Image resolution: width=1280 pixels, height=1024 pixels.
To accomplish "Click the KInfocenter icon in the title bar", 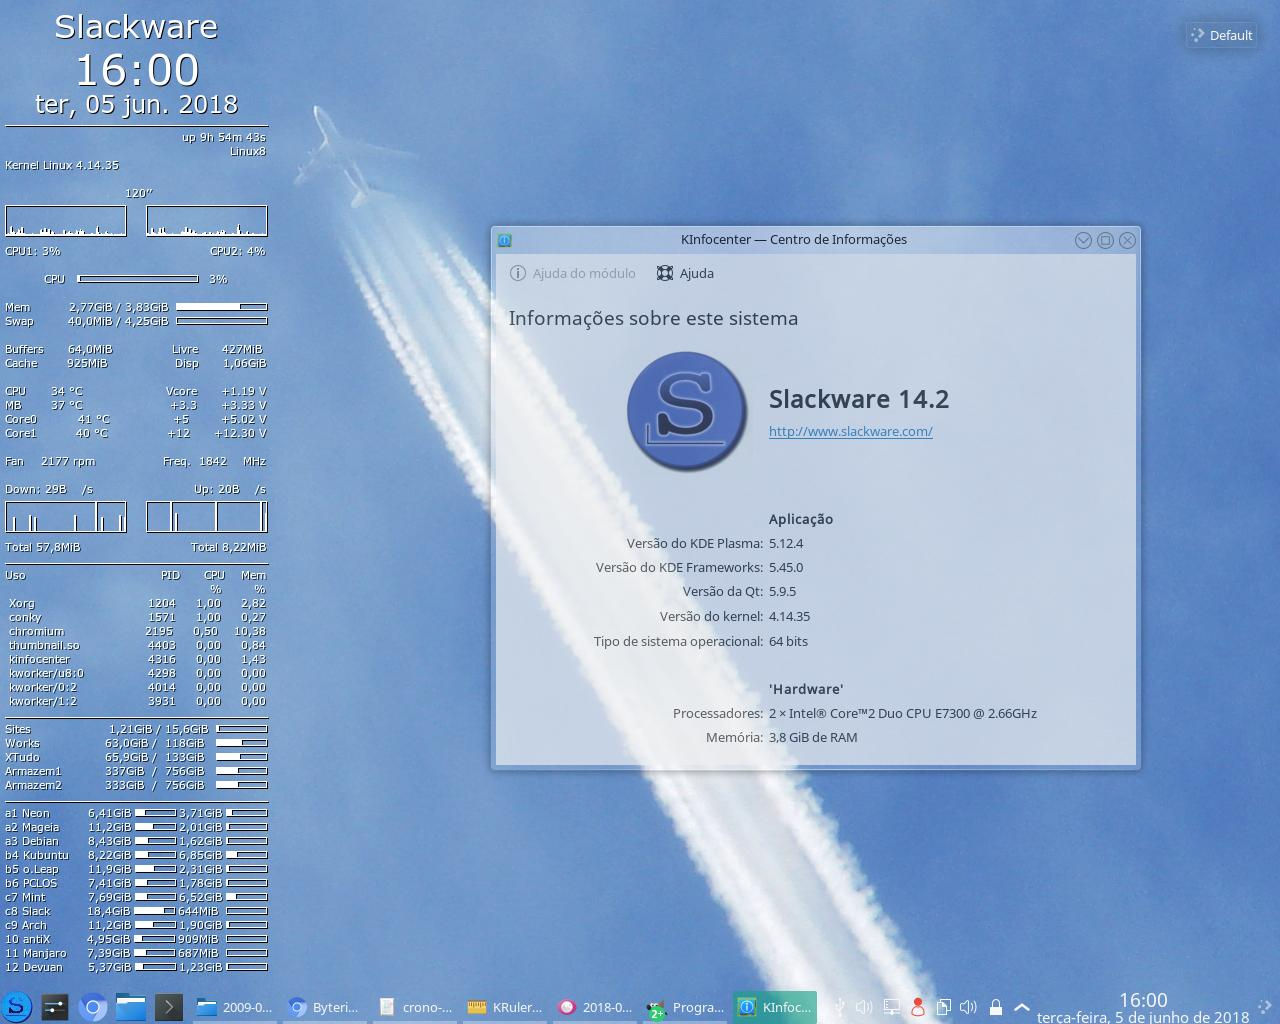I will (505, 240).
